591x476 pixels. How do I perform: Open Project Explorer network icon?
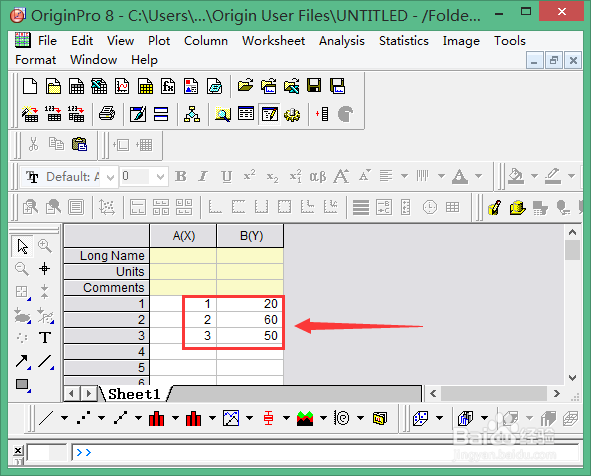[x=192, y=114]
